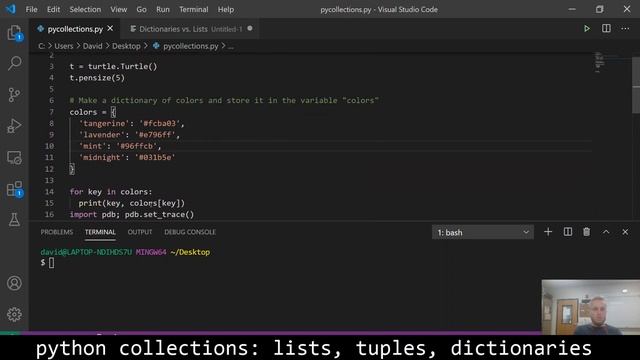
Task: Open the Manage gear icon
Action: point(14,314)
